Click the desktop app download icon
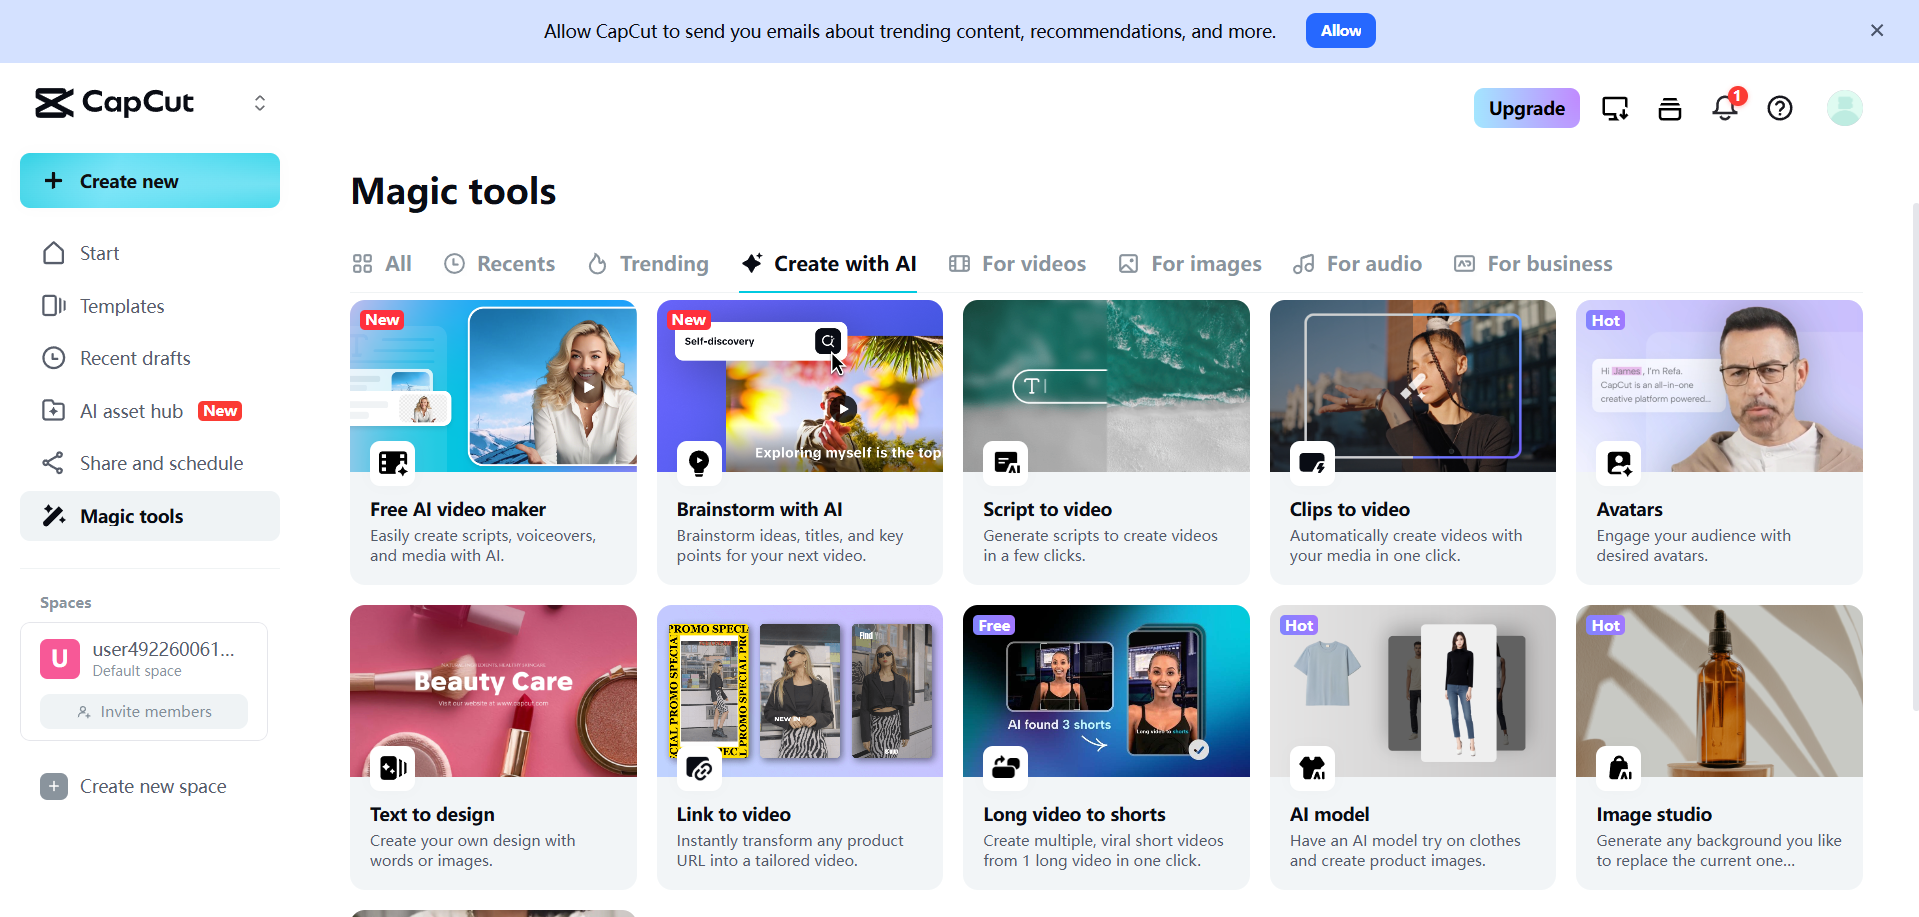The width and height of the screenshot is (1919, 917). coord(1614,108)
